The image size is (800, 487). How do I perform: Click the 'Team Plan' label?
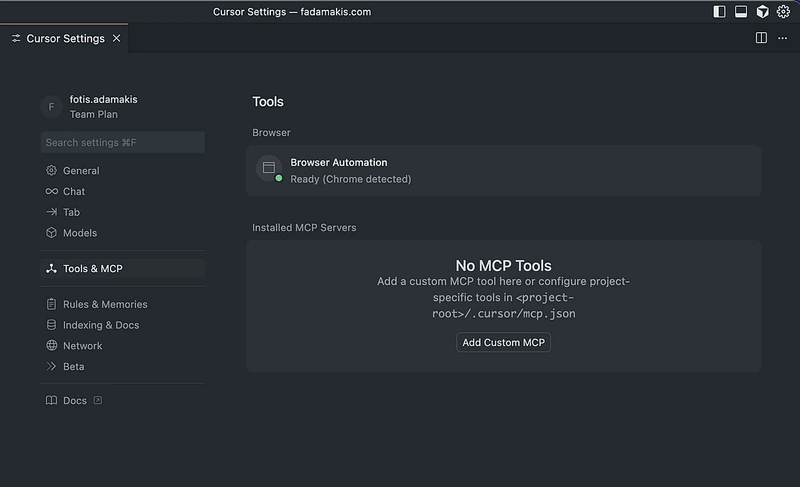pyautogui.click(x=94, y=115)
